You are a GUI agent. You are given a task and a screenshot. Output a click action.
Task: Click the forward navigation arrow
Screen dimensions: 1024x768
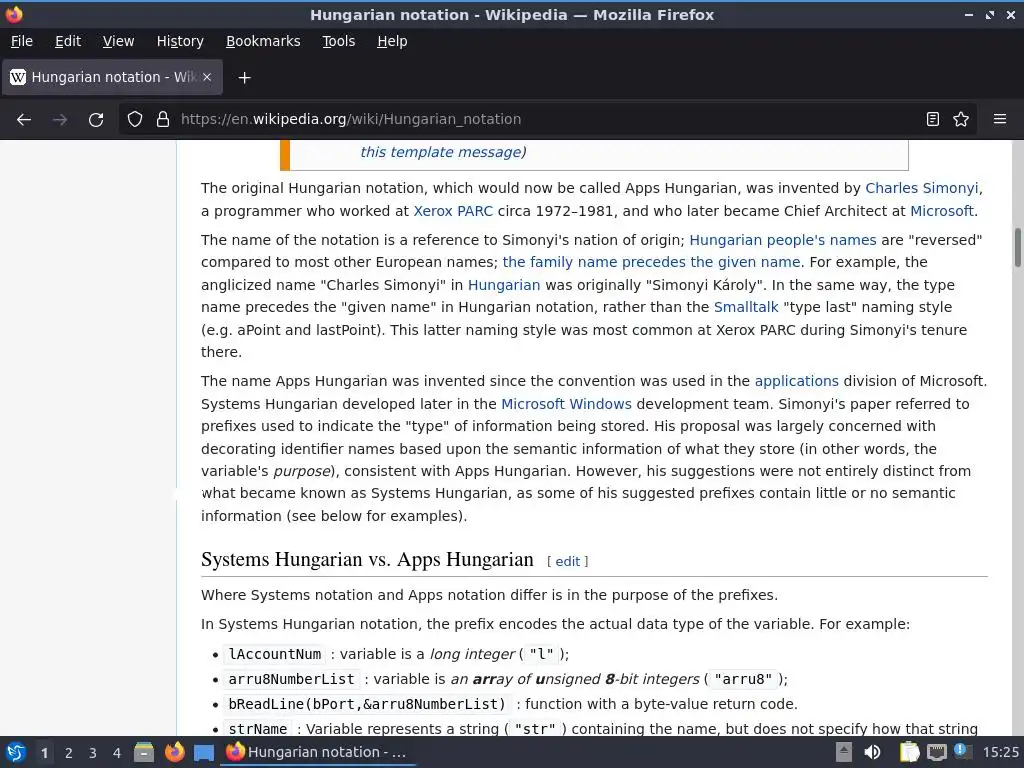point(60,120)
